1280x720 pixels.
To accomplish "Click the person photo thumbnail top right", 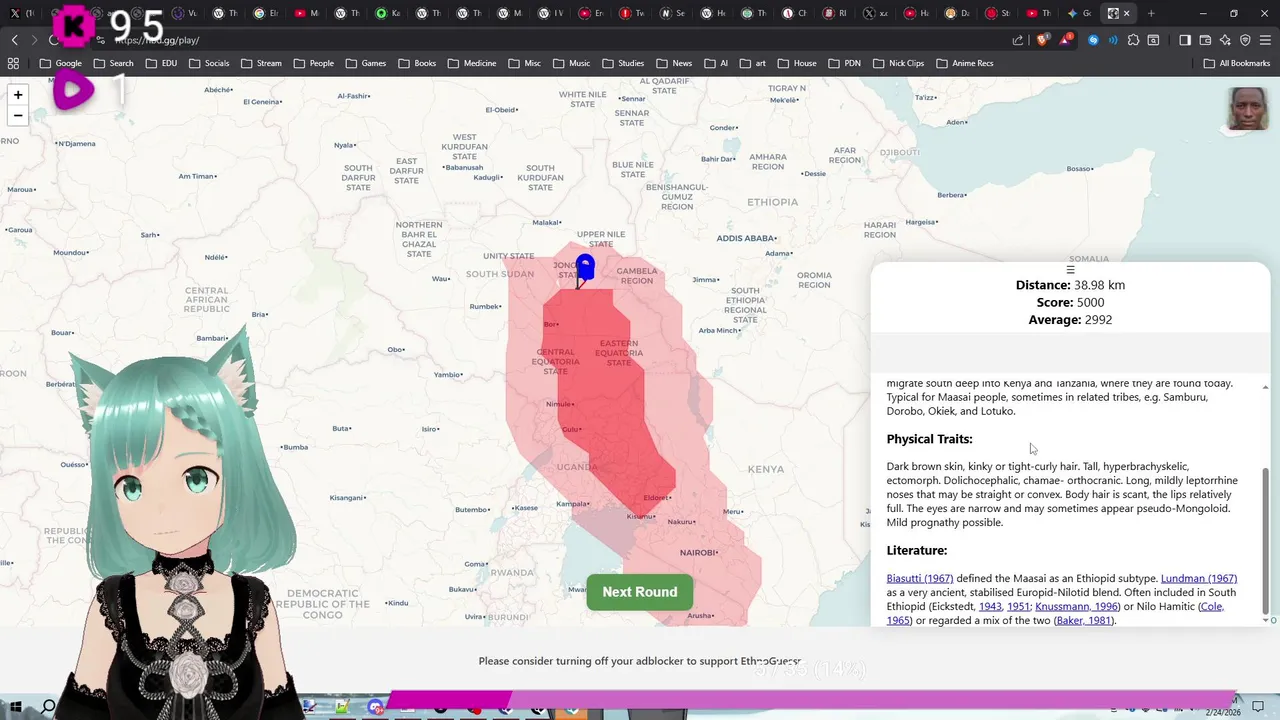I will coord(1248,109).
